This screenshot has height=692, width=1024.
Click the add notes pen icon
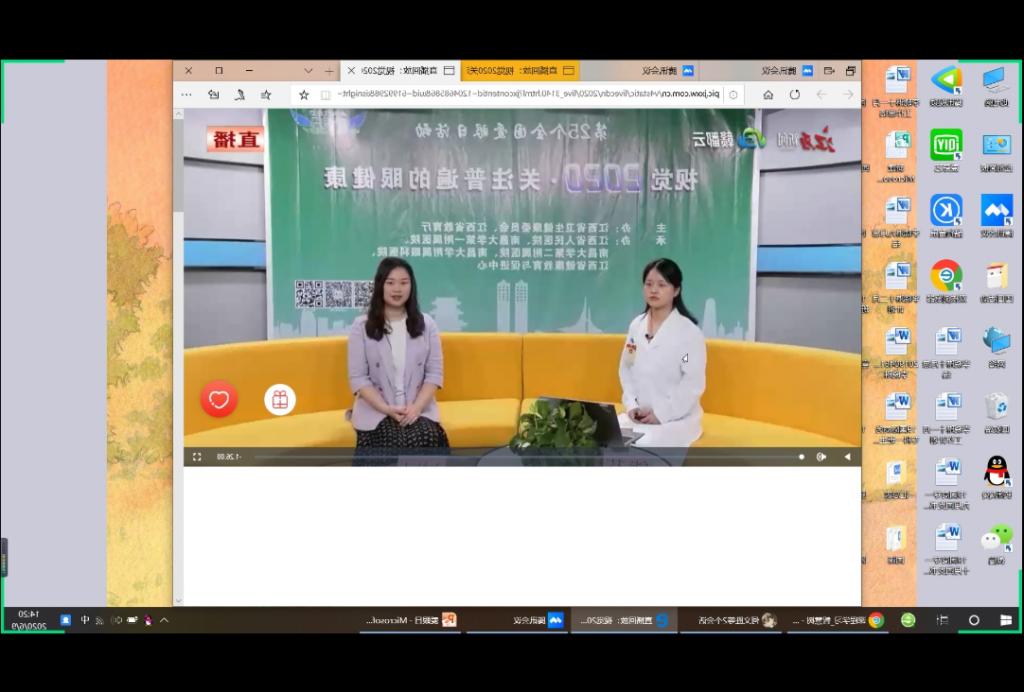239,94
